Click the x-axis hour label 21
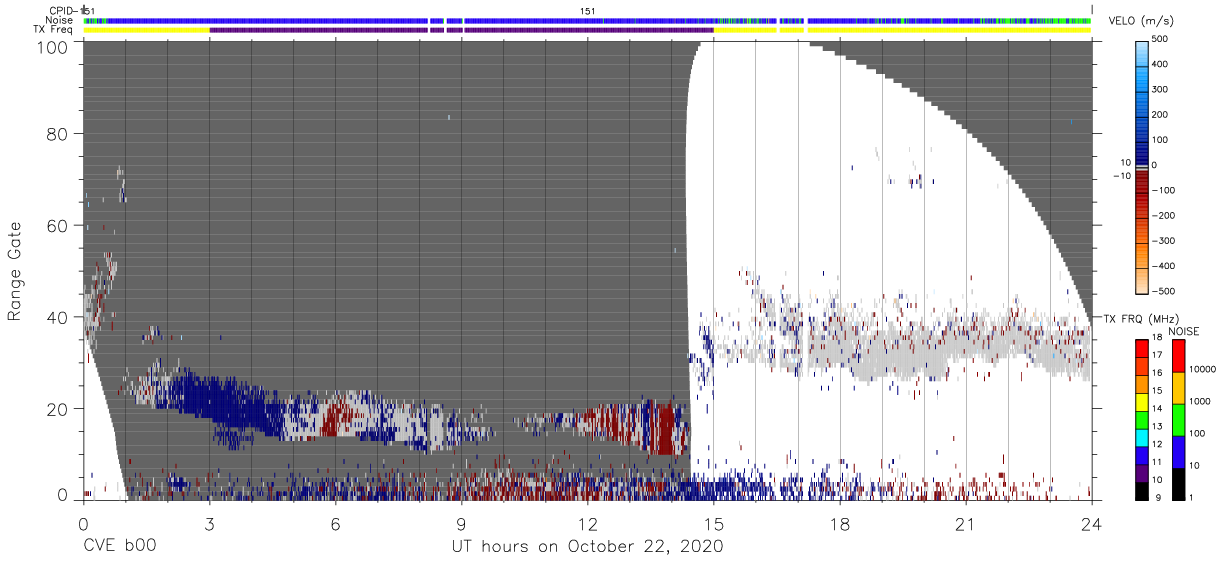1228x567 pixels. click(x=966, y=523)
